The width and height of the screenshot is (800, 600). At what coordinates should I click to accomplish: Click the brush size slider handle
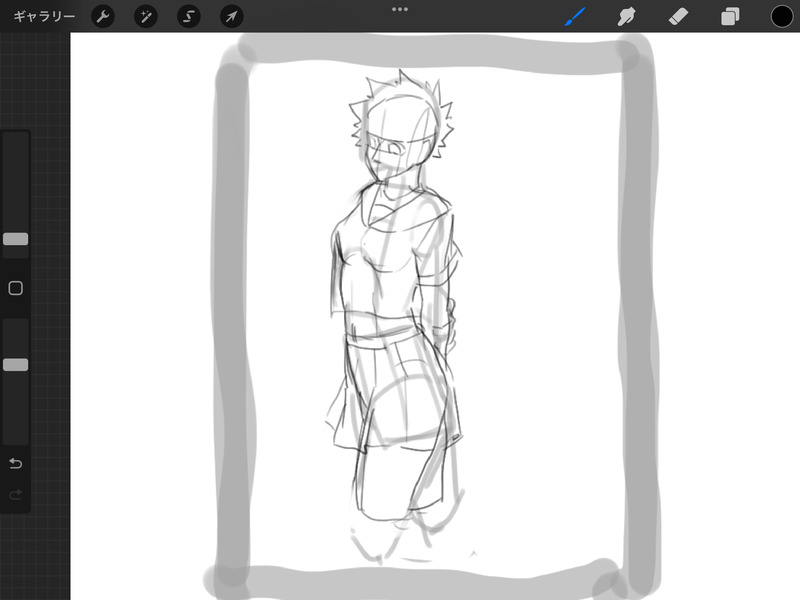tap(16, 239)
